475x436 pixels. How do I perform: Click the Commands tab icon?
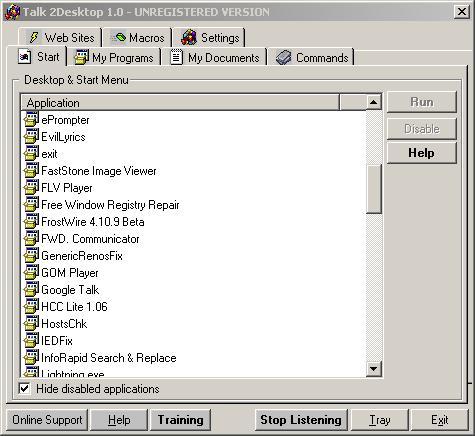pyautogui.click(x=283, y=58)
